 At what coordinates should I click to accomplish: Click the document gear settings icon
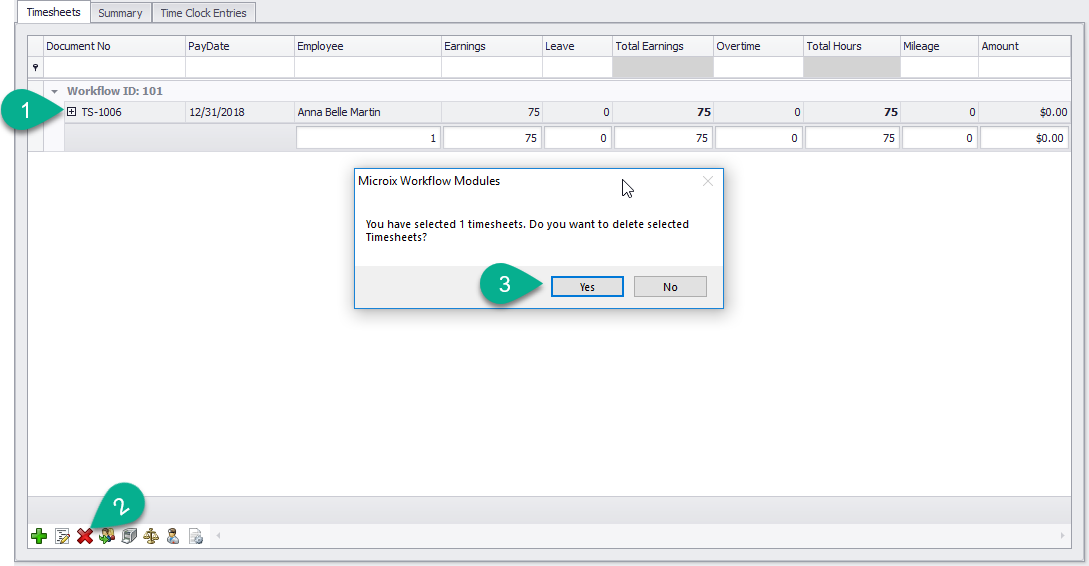point(196,537)
